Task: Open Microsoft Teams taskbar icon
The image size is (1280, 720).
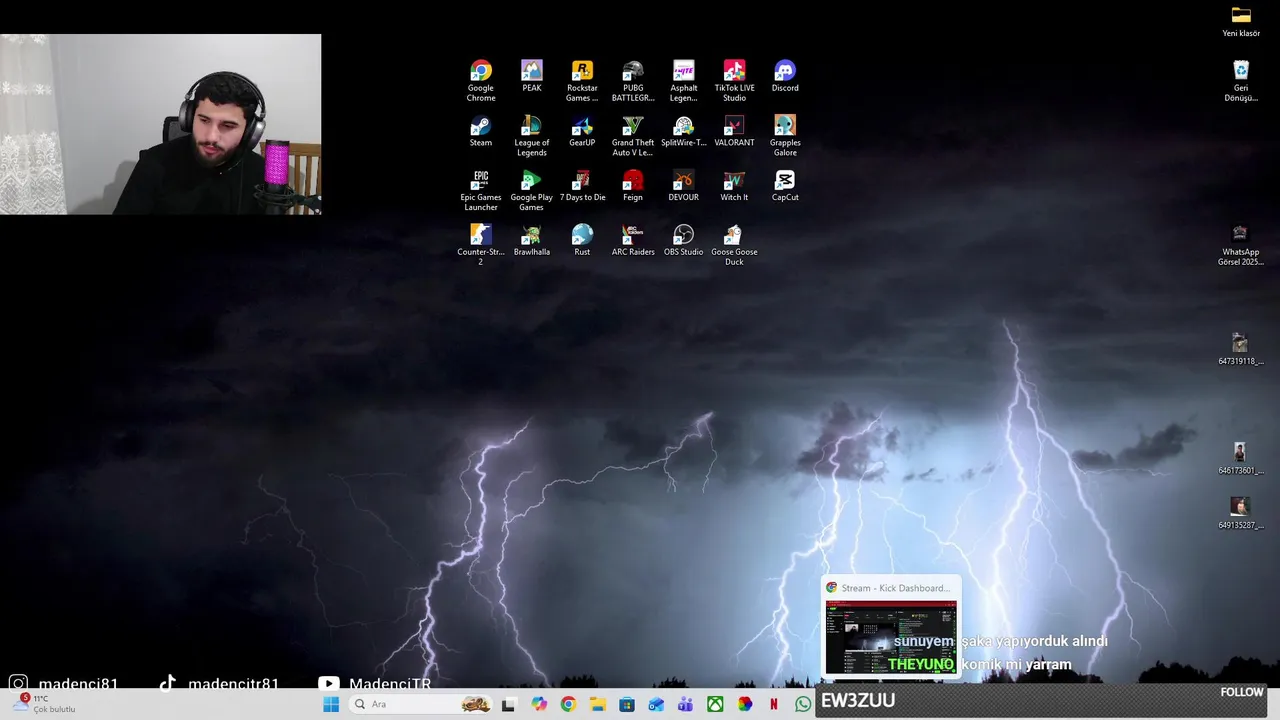Action: 686,704
